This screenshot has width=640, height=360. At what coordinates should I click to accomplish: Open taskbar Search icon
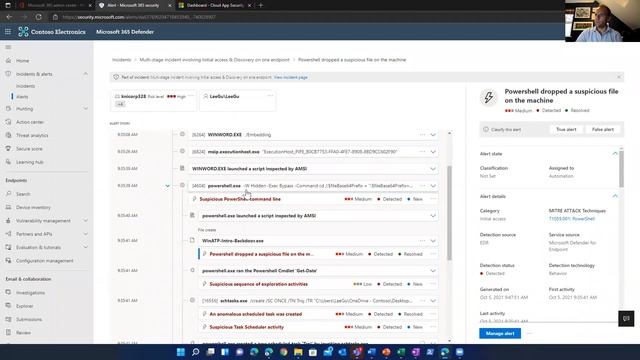pos(196,352)
